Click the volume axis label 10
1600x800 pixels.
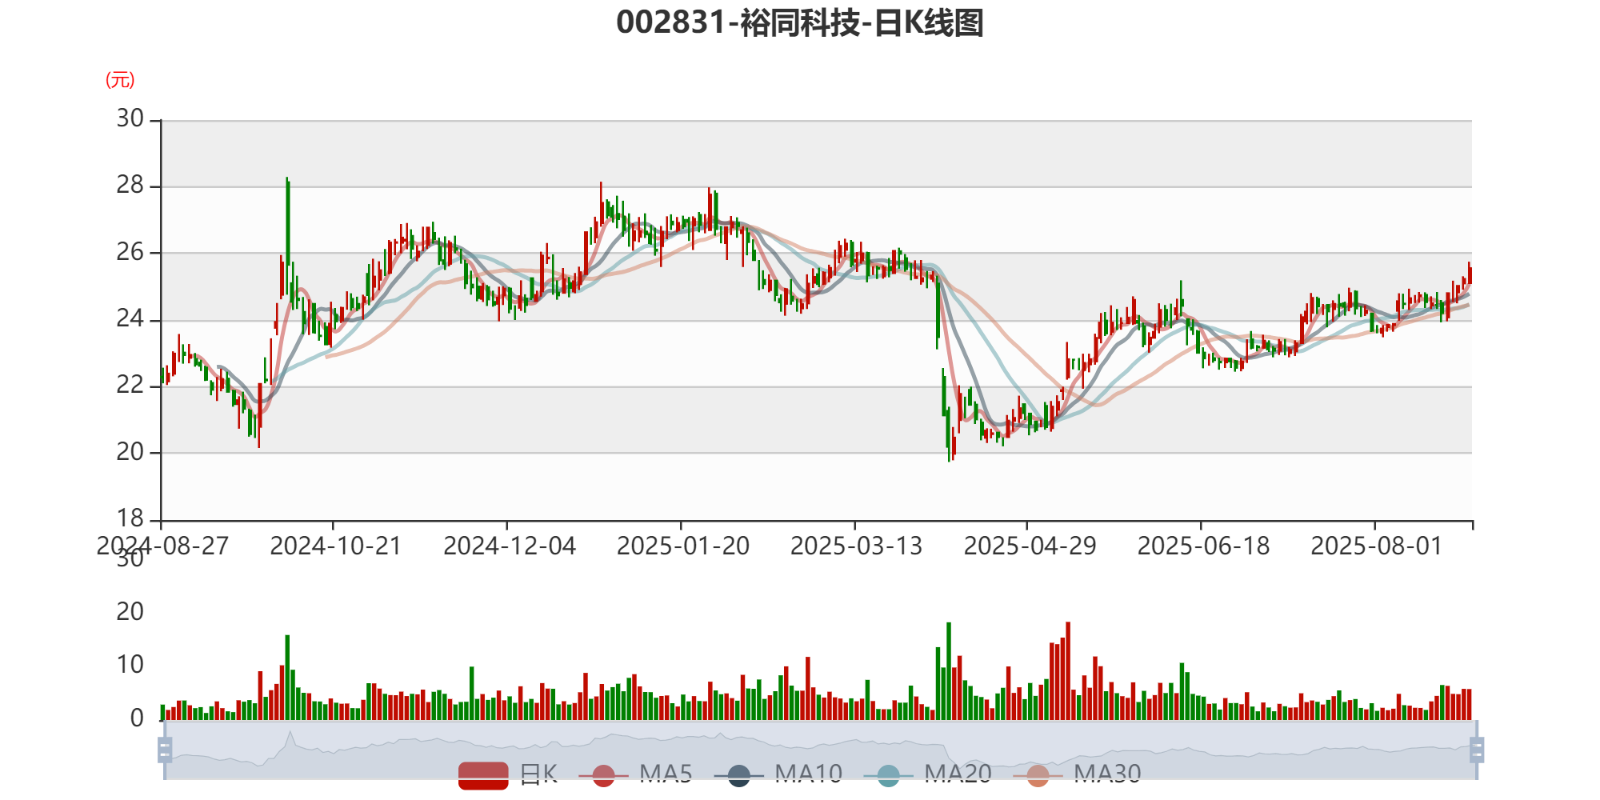point(130,665)
